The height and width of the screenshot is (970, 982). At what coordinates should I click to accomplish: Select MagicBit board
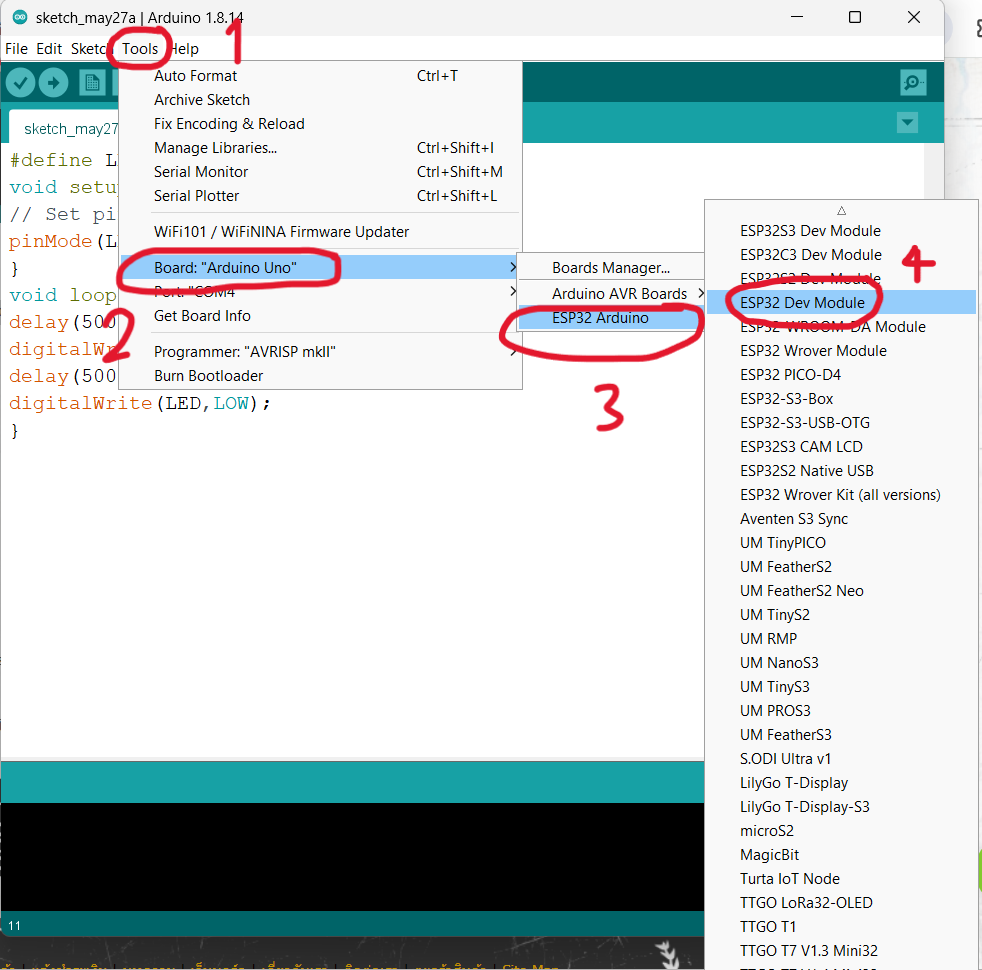point(841,855)
